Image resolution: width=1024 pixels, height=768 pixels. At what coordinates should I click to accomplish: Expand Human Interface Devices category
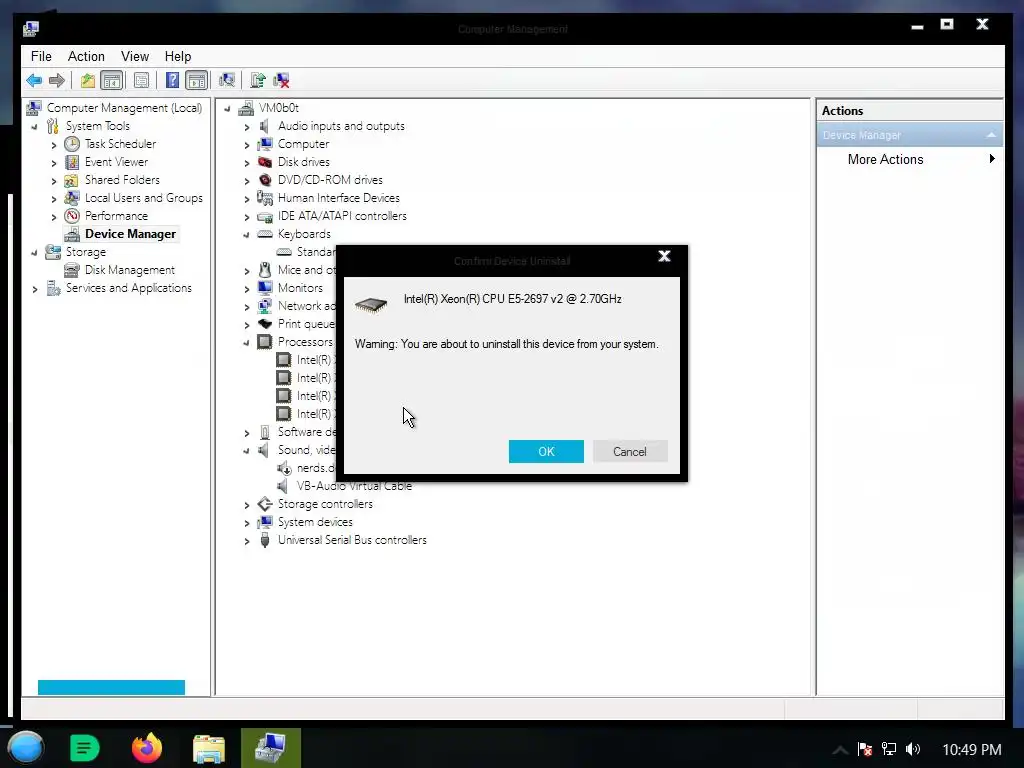point(247,199)
